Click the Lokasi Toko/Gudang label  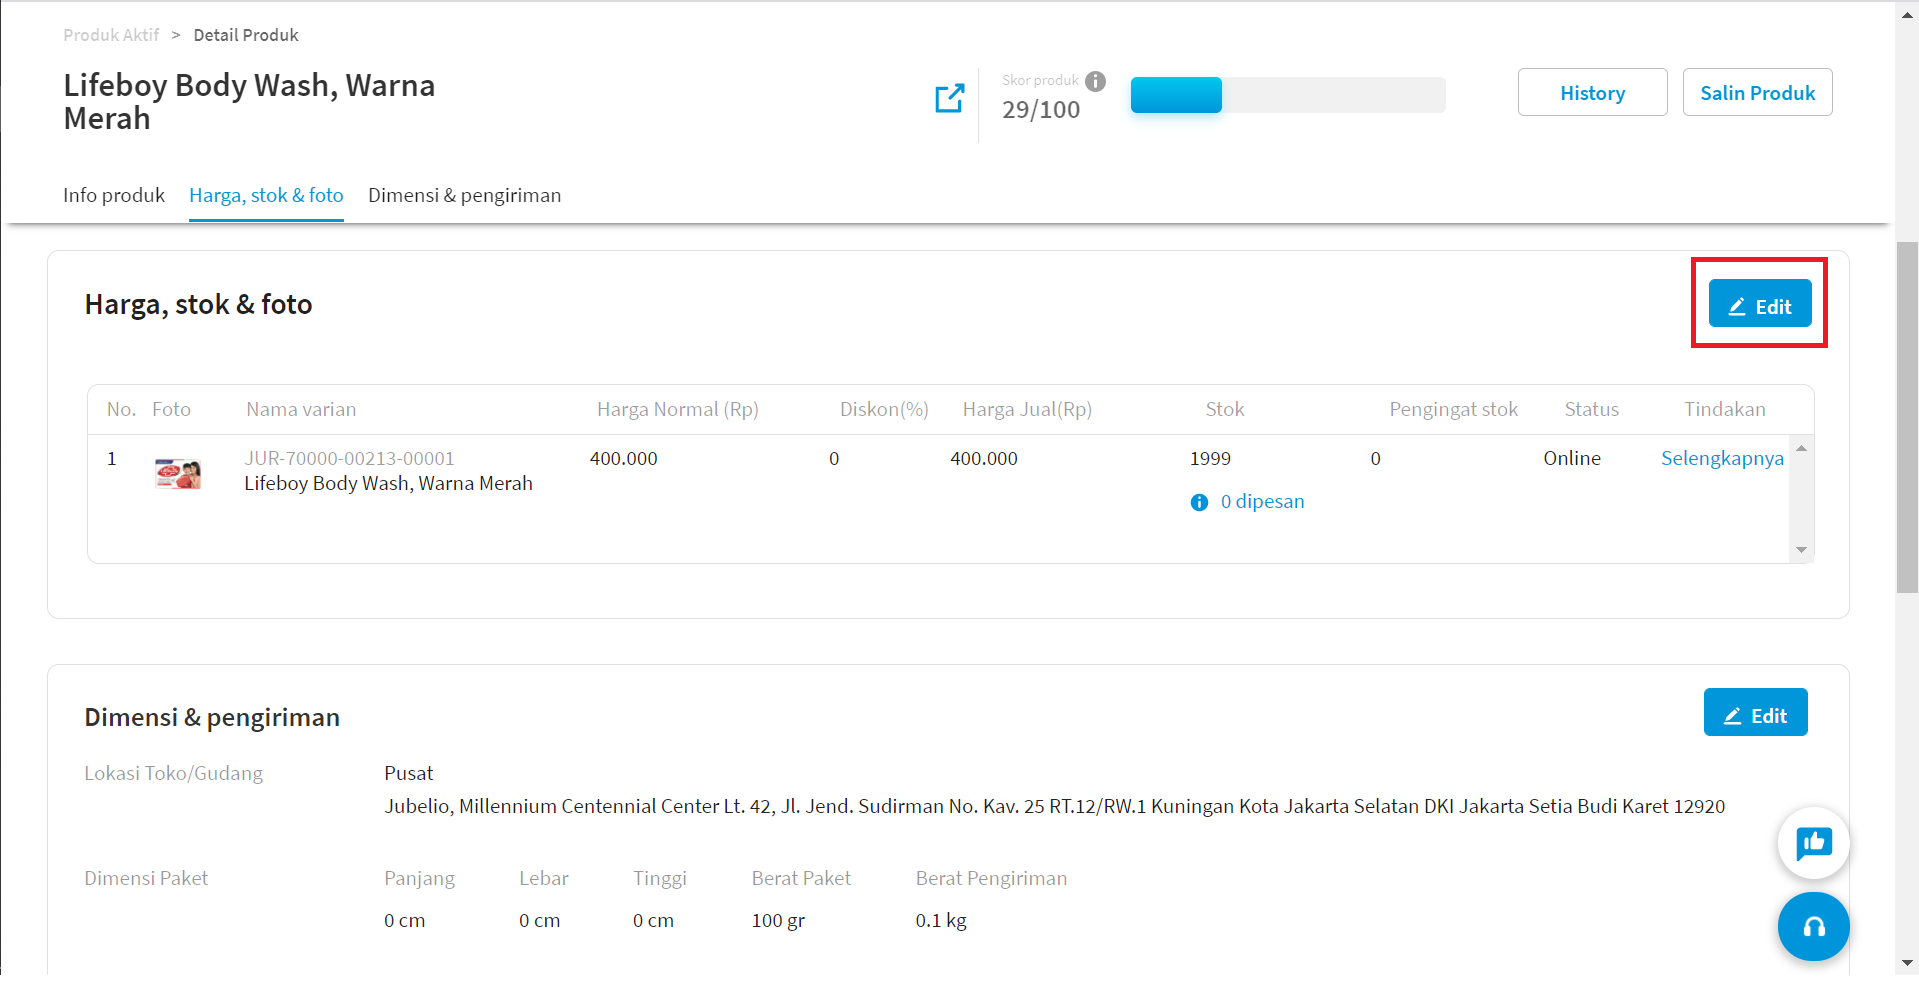[x=173, y=773]
